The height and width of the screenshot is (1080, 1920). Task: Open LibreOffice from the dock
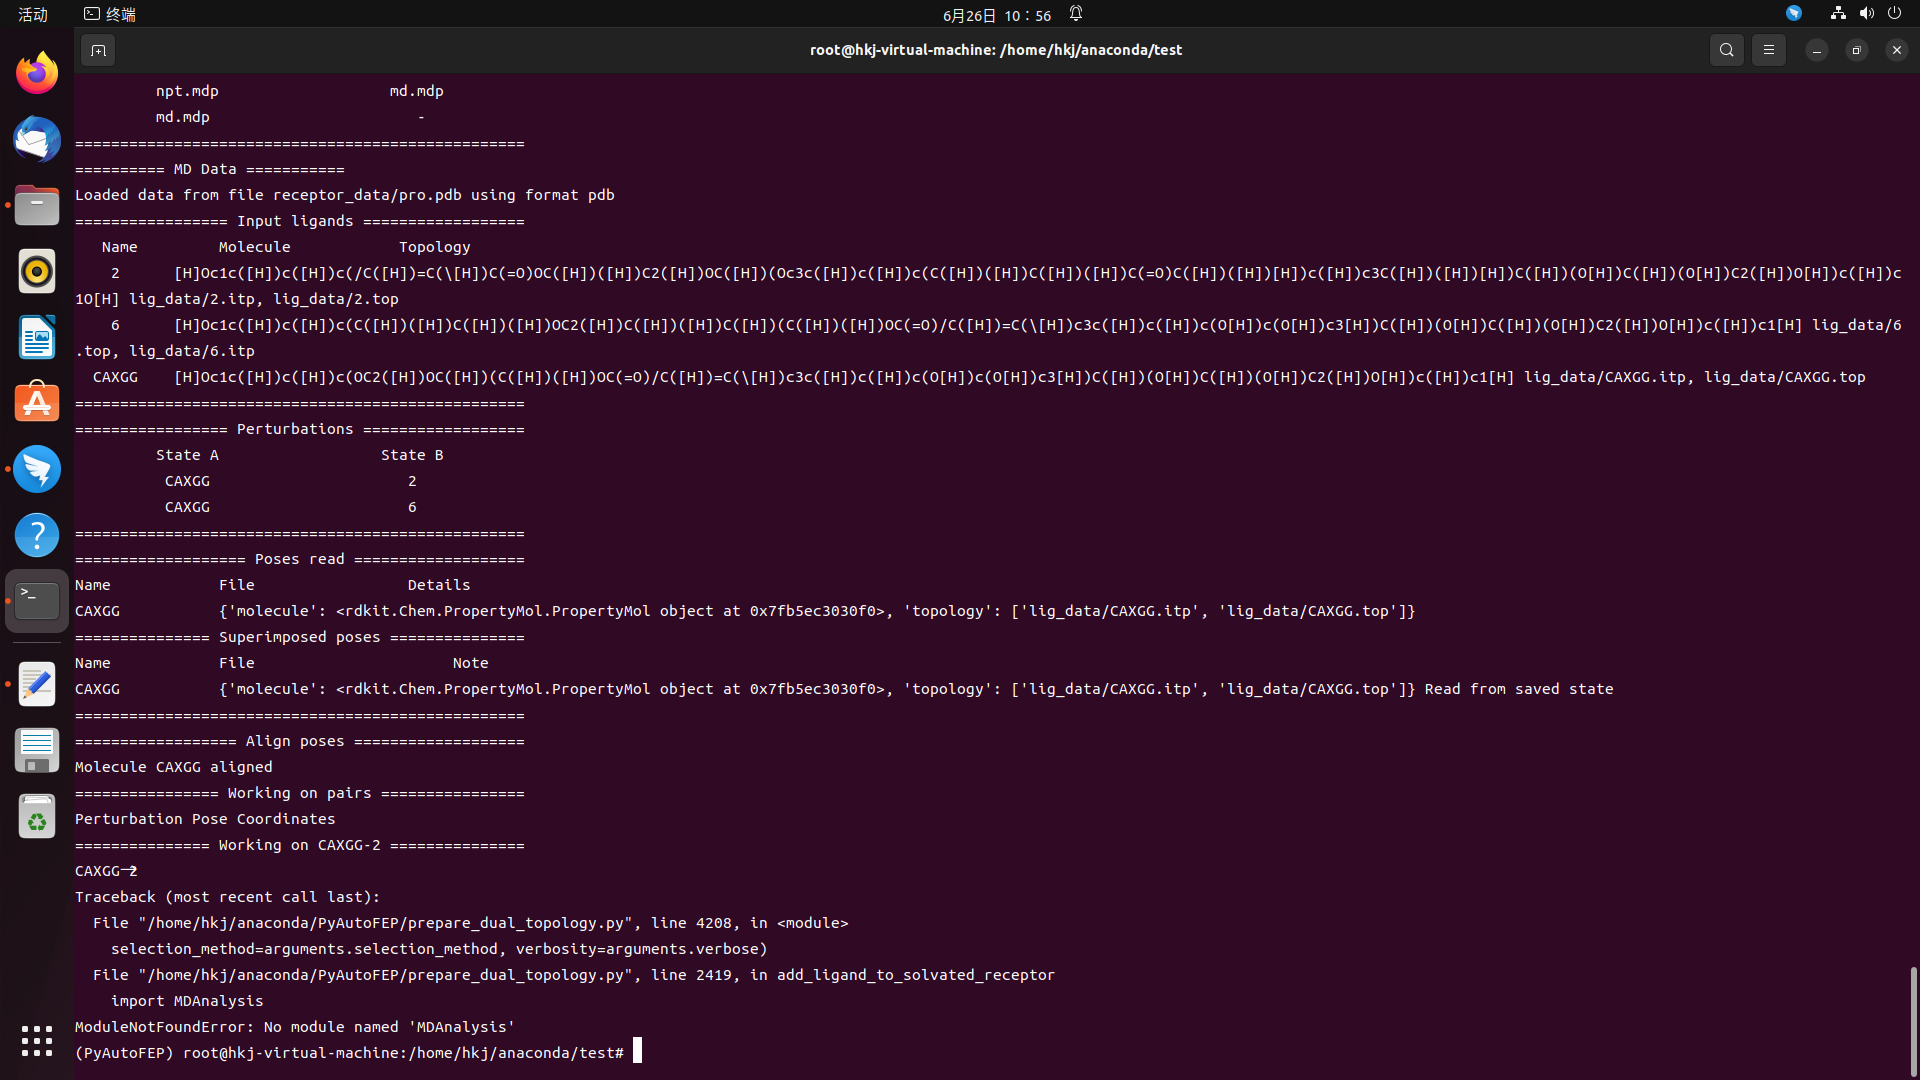pyautogui.click(x=36, y=337)
